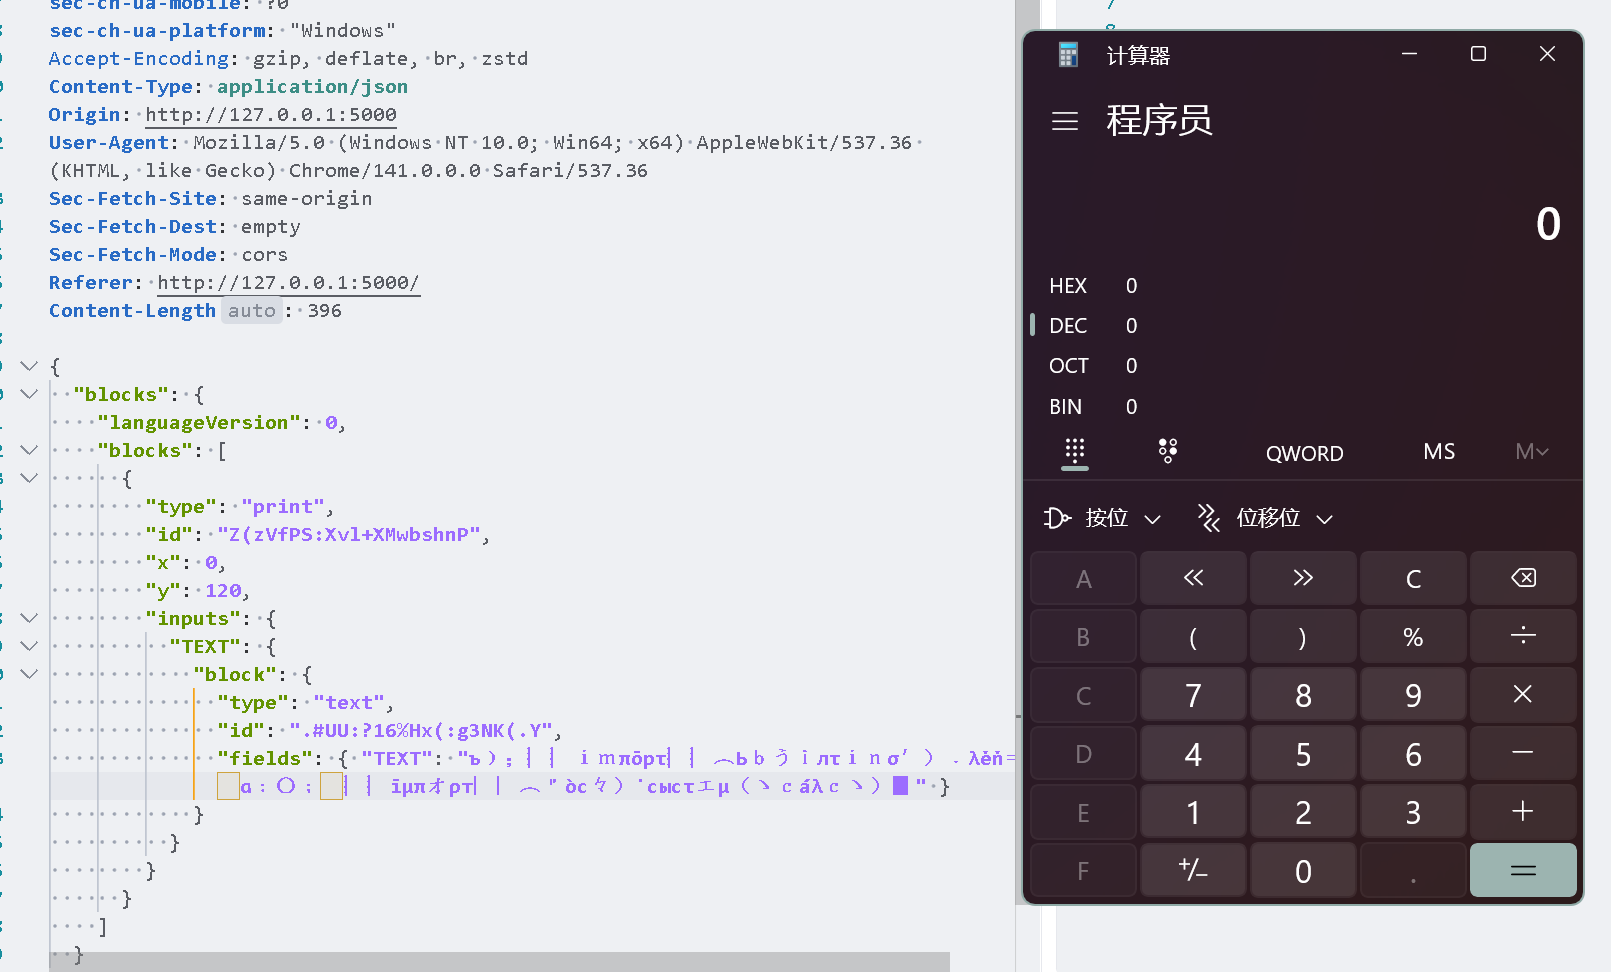Select the HEX number base

[x=1068, y=285]
